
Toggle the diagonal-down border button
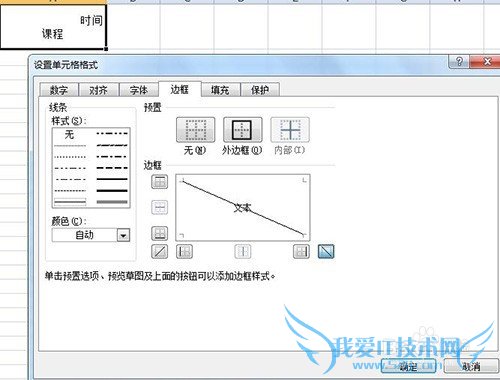point(326,252)
